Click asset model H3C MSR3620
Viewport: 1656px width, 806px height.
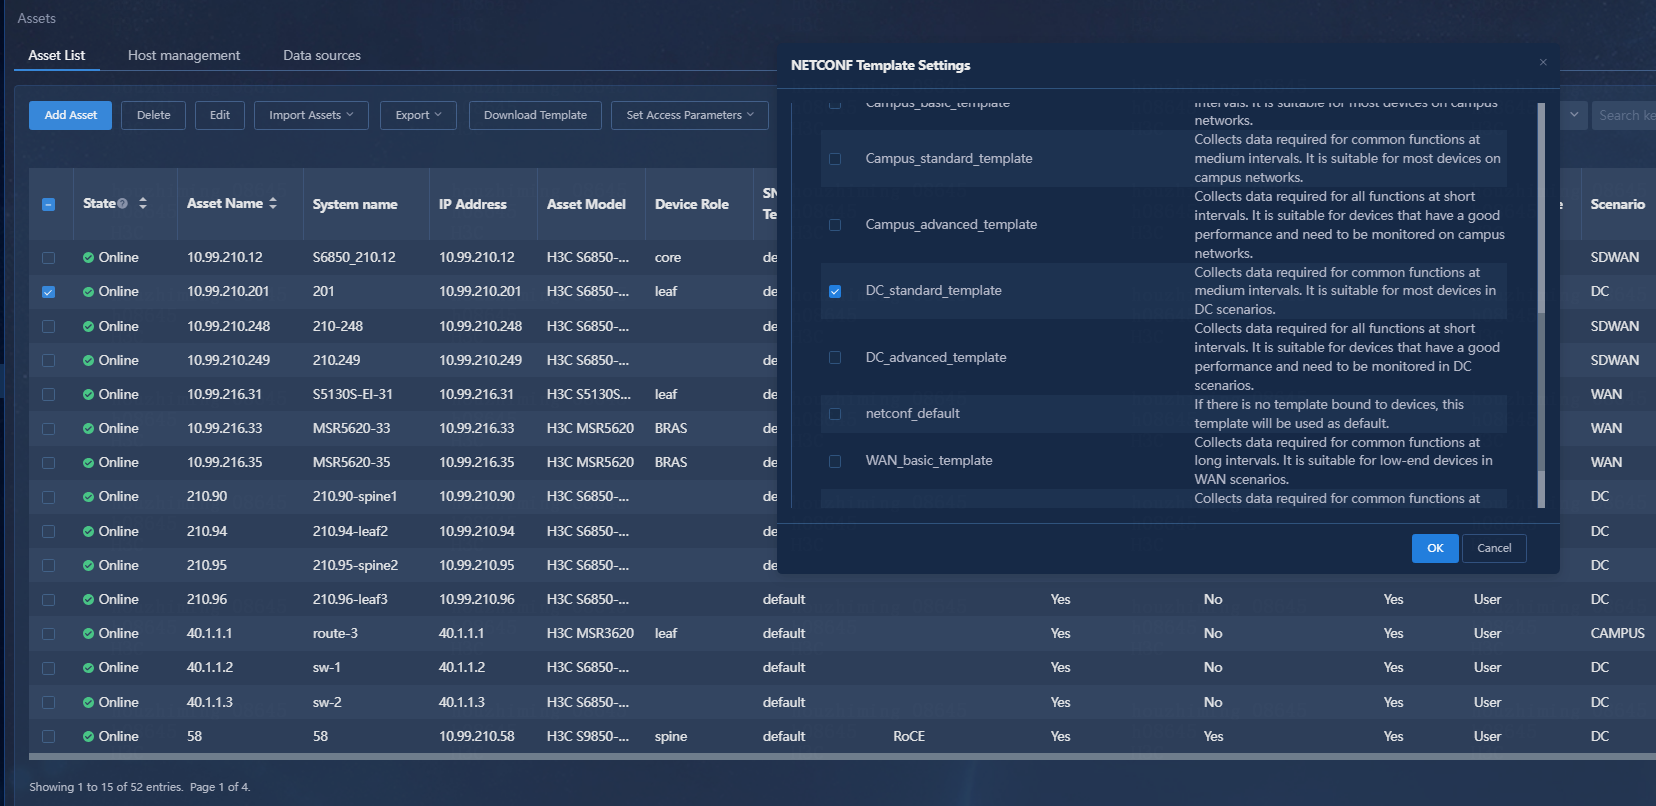(590, 634)
